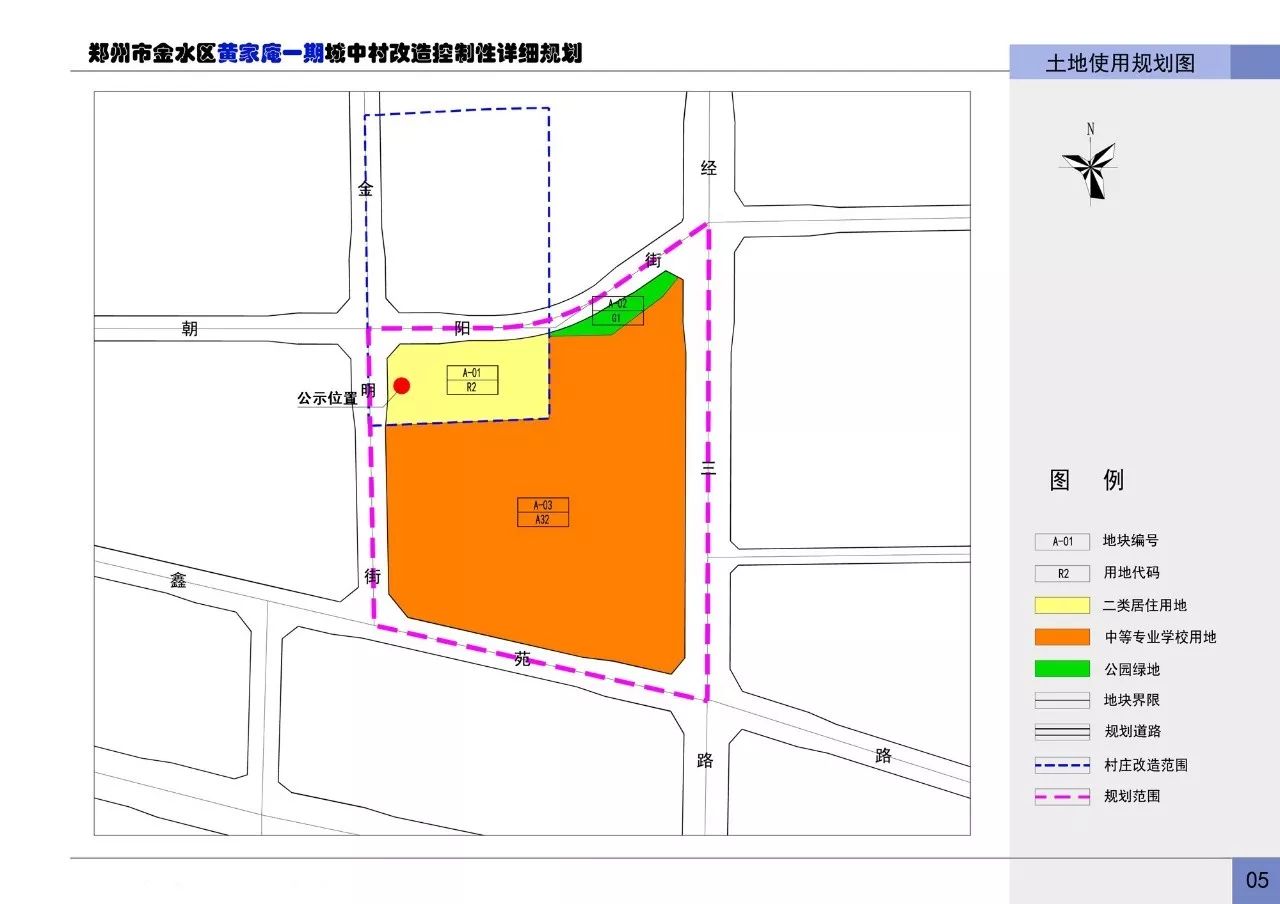Viewport: 1280px width, 904px height.
Task: Click the blue 黄家庵一期 words in the title
Action: point(270,53)
